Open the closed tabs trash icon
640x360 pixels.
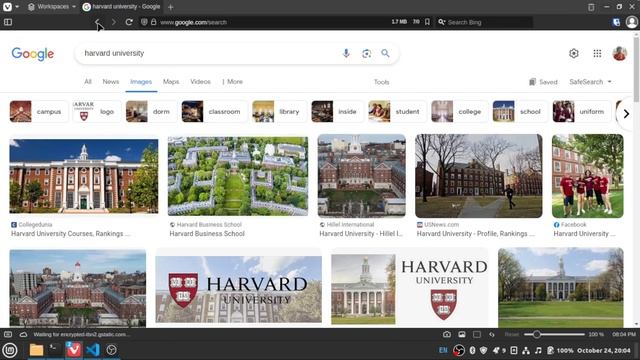tap(591, 7)
